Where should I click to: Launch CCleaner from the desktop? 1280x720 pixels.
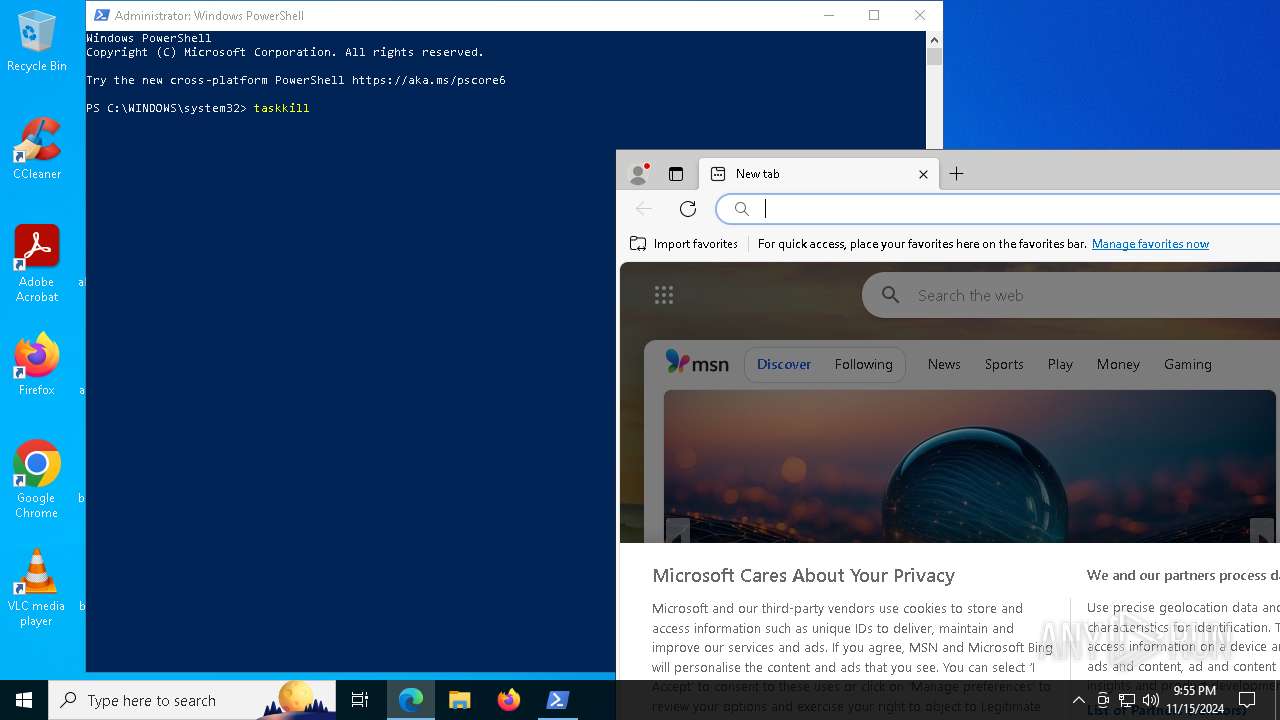37,148
